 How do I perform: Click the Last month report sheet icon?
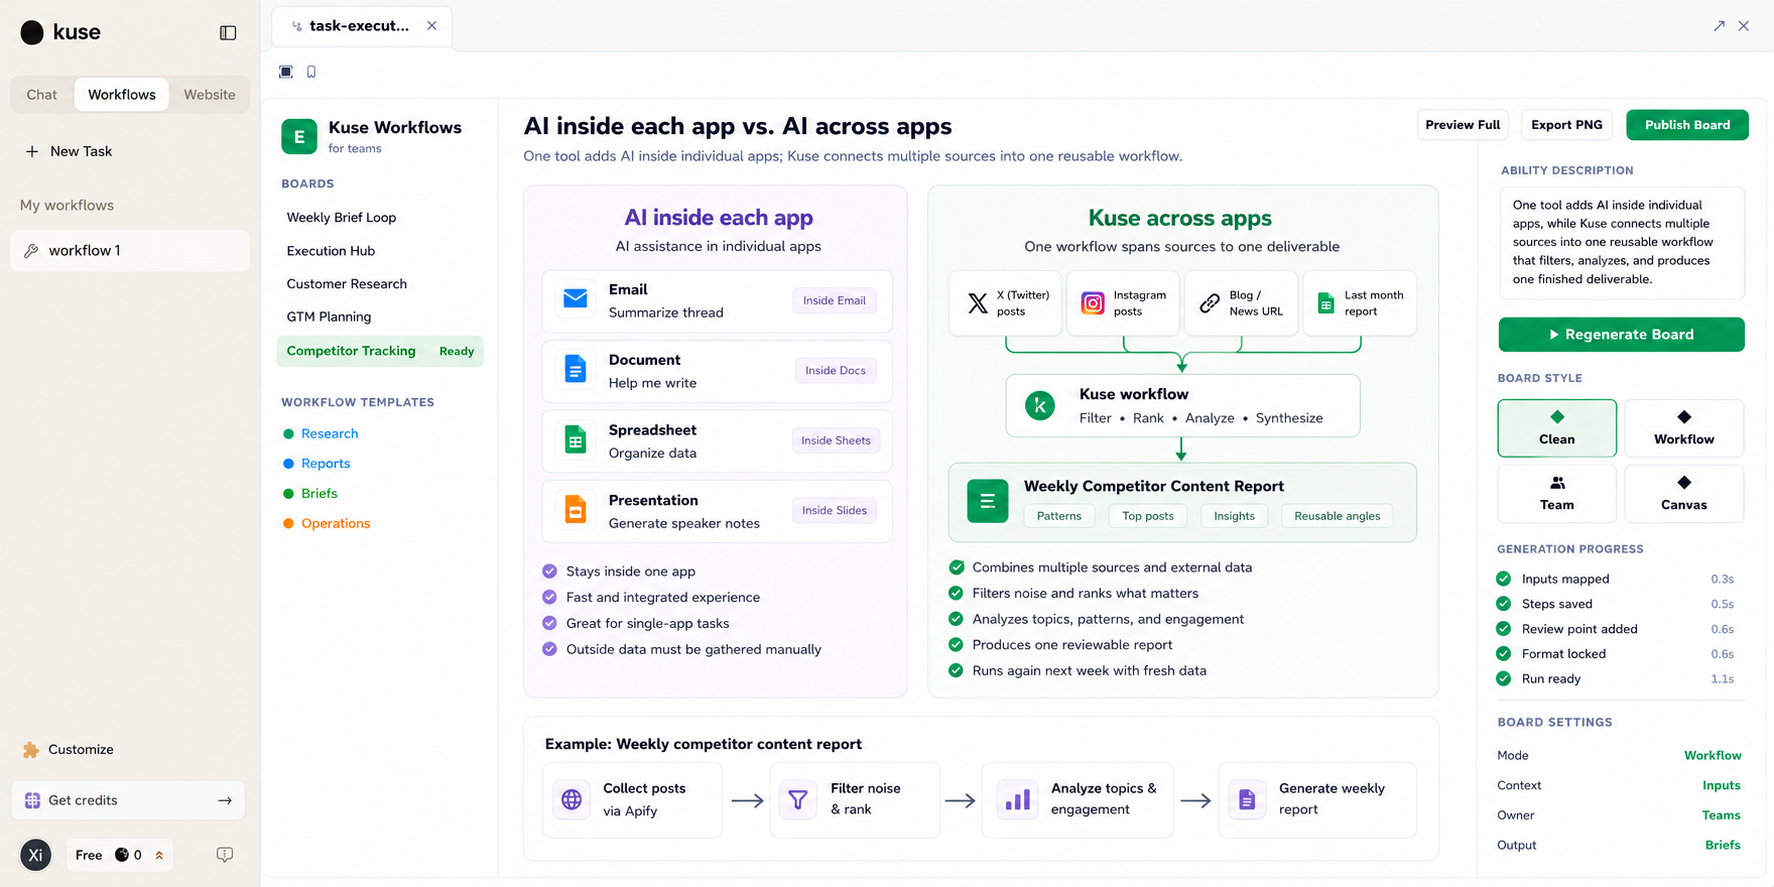tap(1326, 303)
